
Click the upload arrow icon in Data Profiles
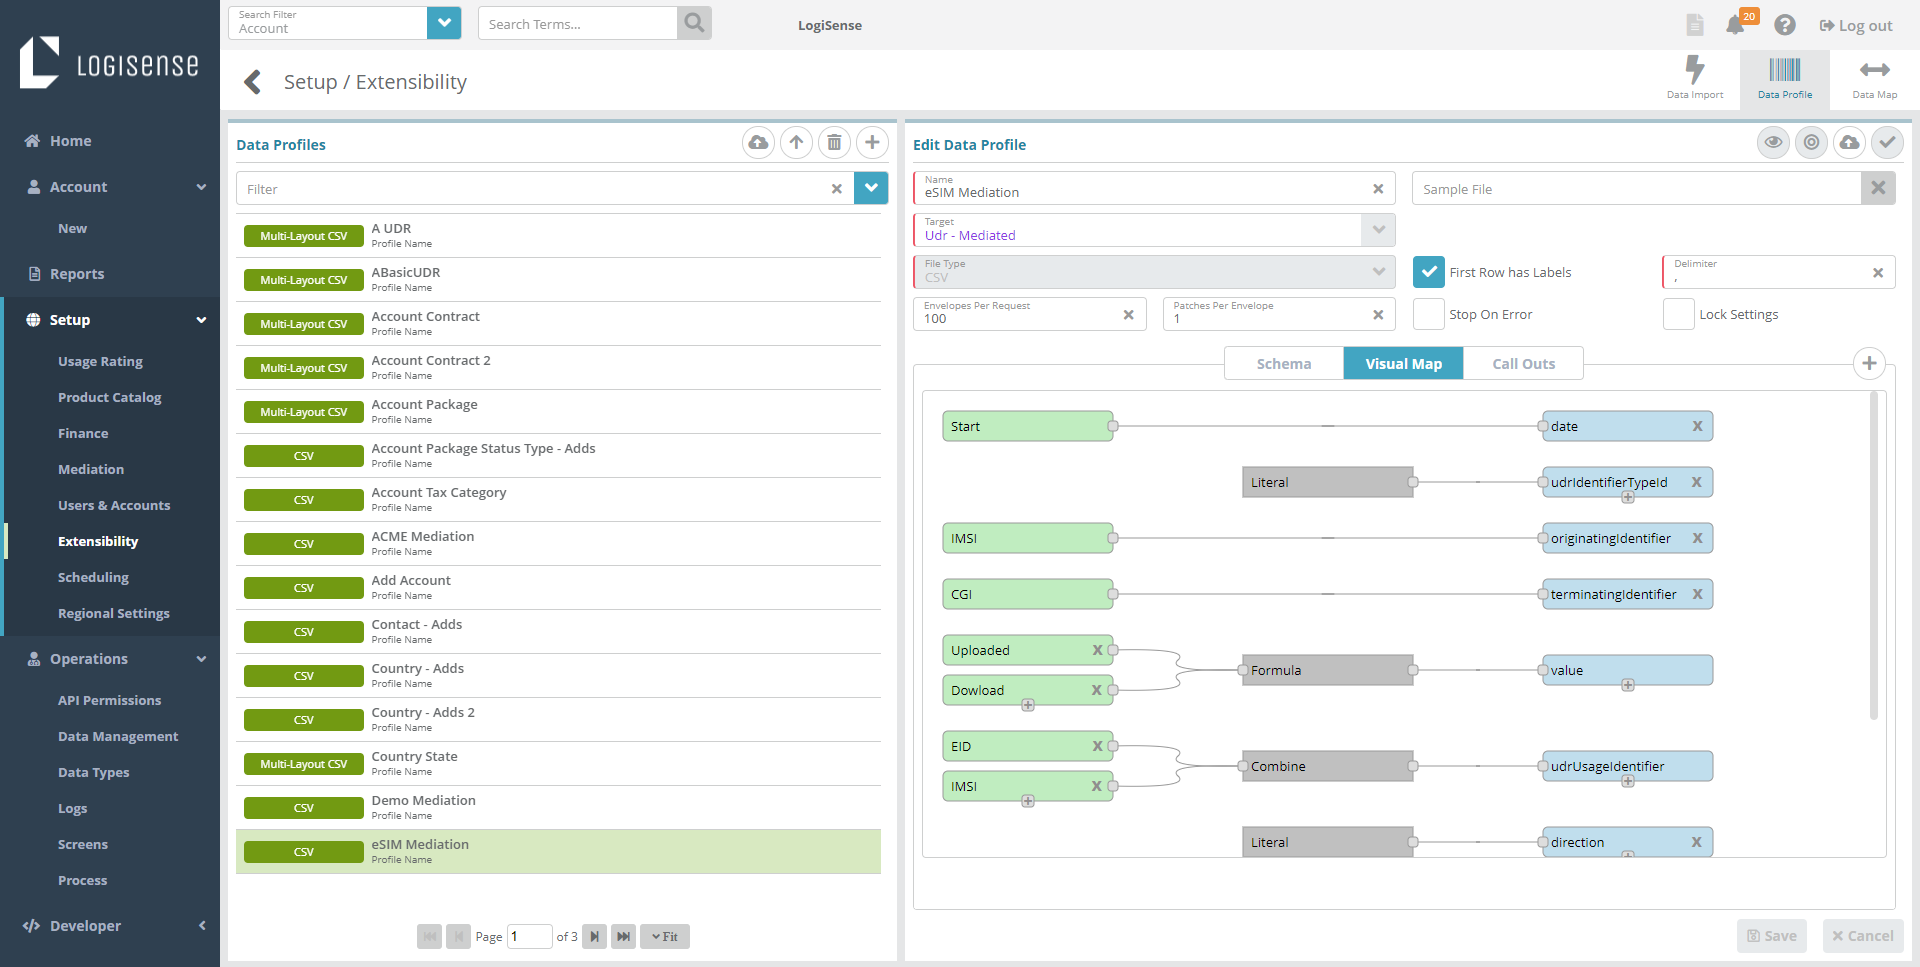(796, 143)
